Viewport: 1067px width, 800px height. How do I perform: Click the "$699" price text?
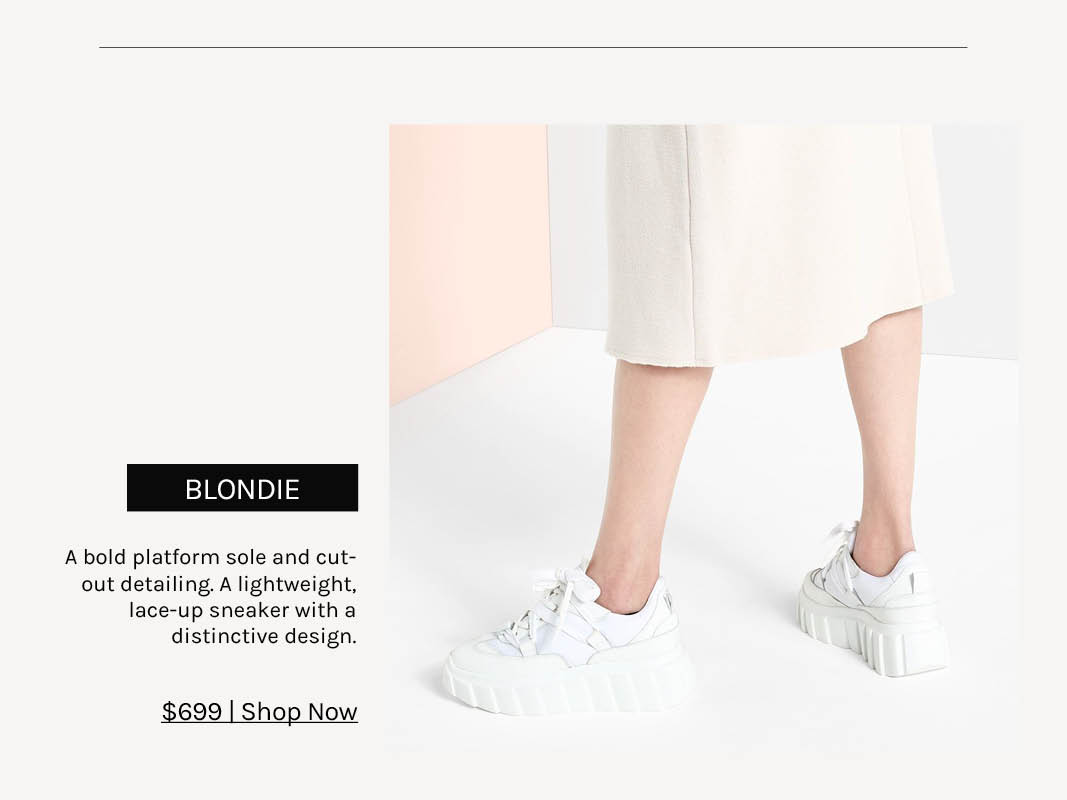[192, 712]
